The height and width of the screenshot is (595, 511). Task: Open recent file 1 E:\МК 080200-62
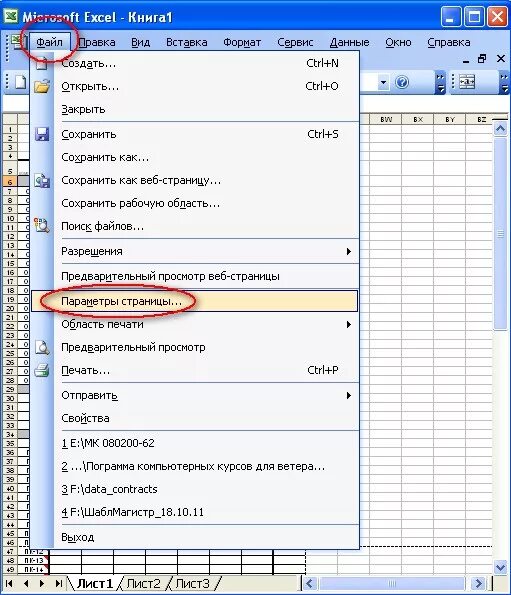point(195,443)
